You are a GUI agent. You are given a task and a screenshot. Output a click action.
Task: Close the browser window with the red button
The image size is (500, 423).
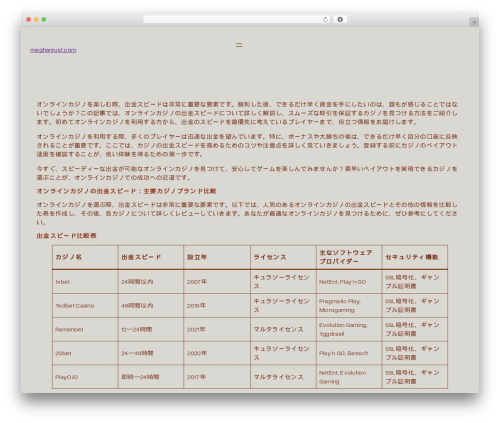coord(29,20)
